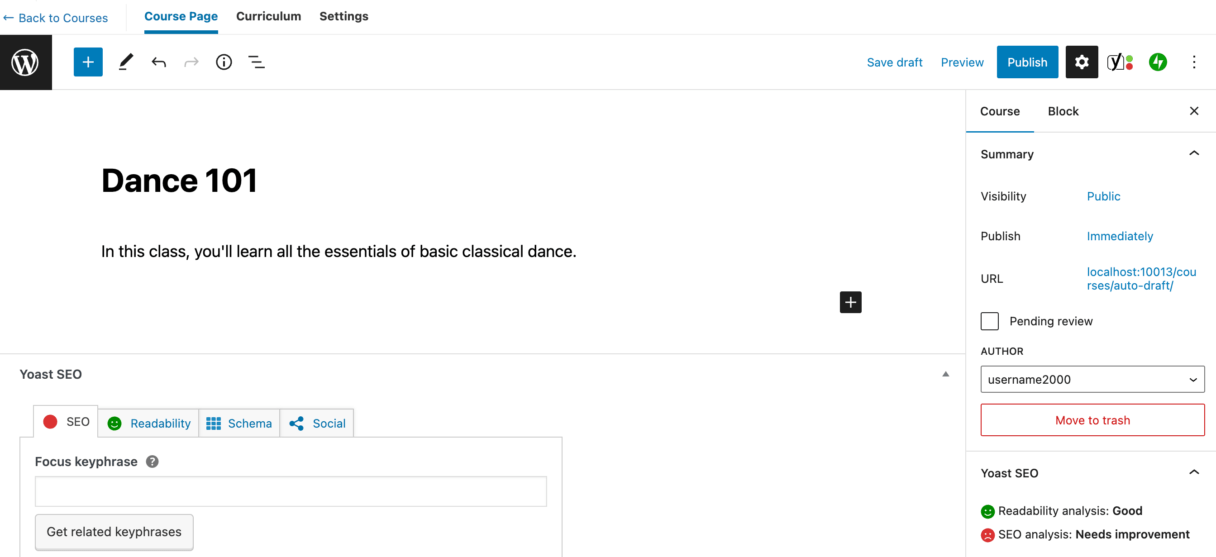Collapse the Yoast SEO metabox triangle
Image resolution: width=1216 pixels, height=557 pixels.
pyautogui.click(x=946, y=374)
